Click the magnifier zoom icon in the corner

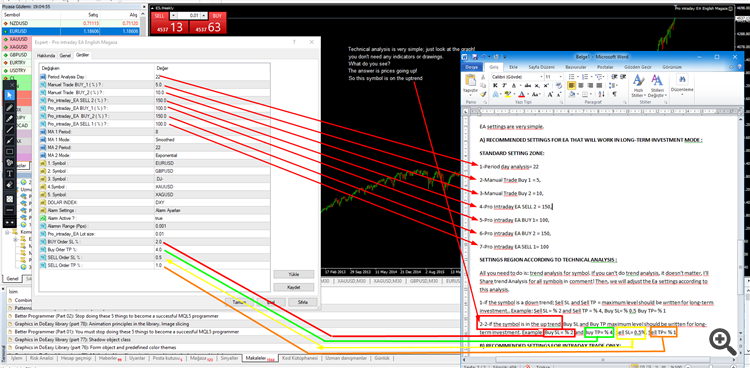(723, 341)
